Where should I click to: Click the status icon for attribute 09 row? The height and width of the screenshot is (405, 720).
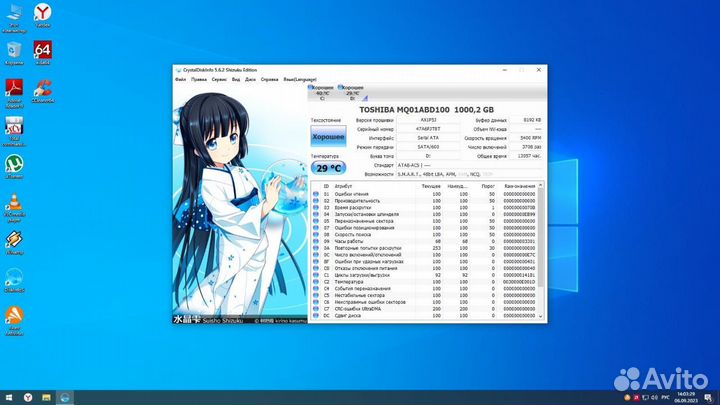click(316, 241)
